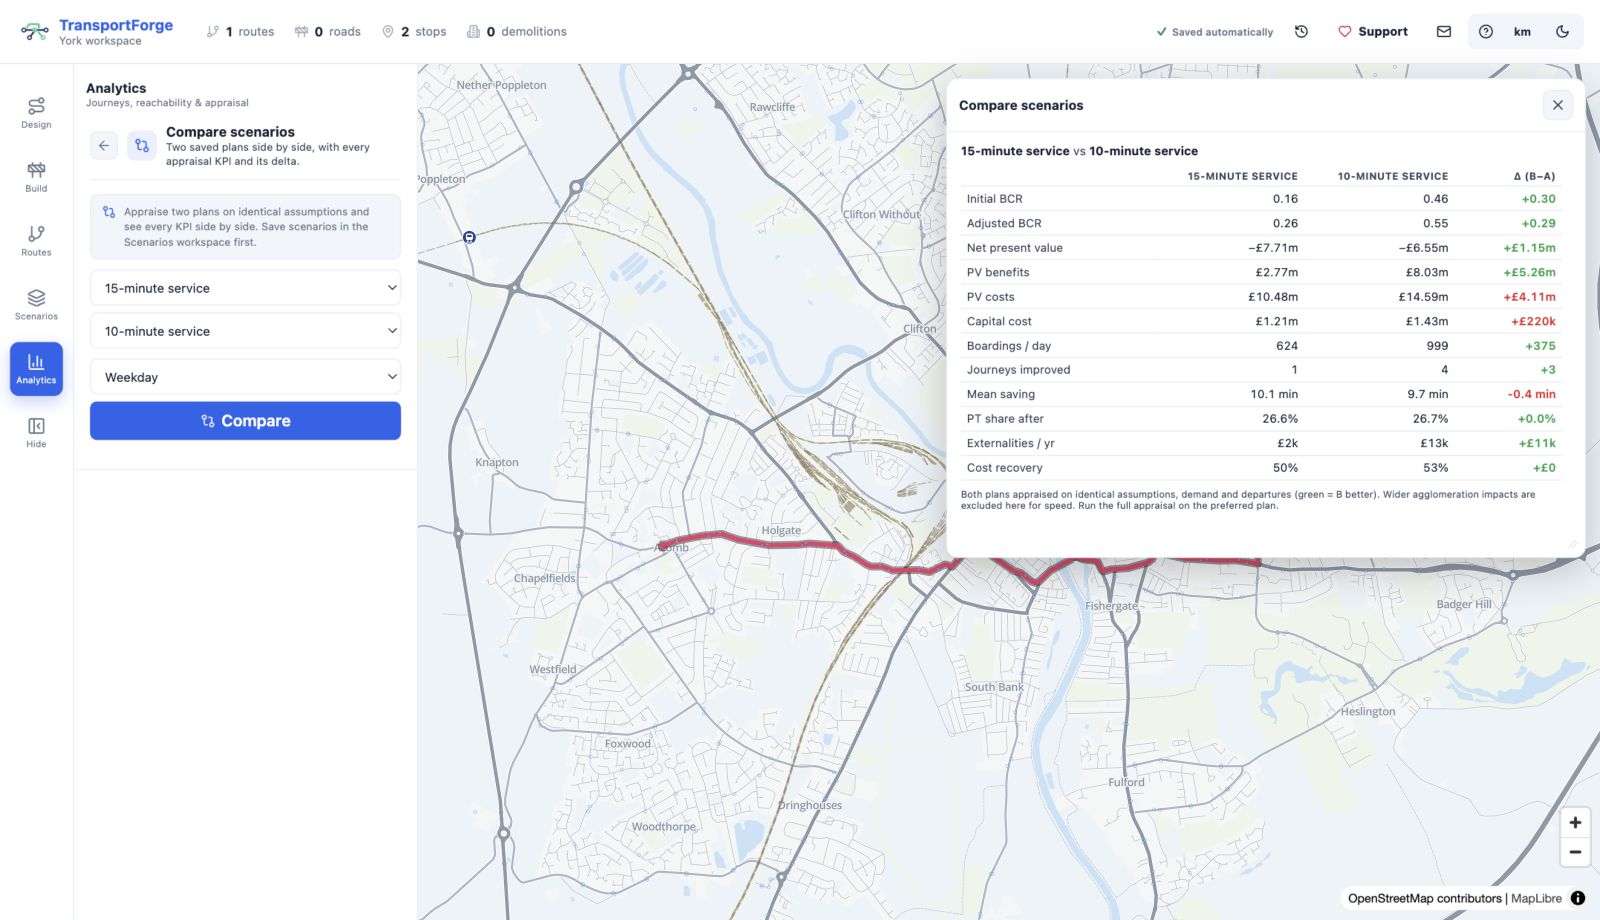
Task: Open version history clock icon
Action: pyautogui.click(x=1301, y=32)
